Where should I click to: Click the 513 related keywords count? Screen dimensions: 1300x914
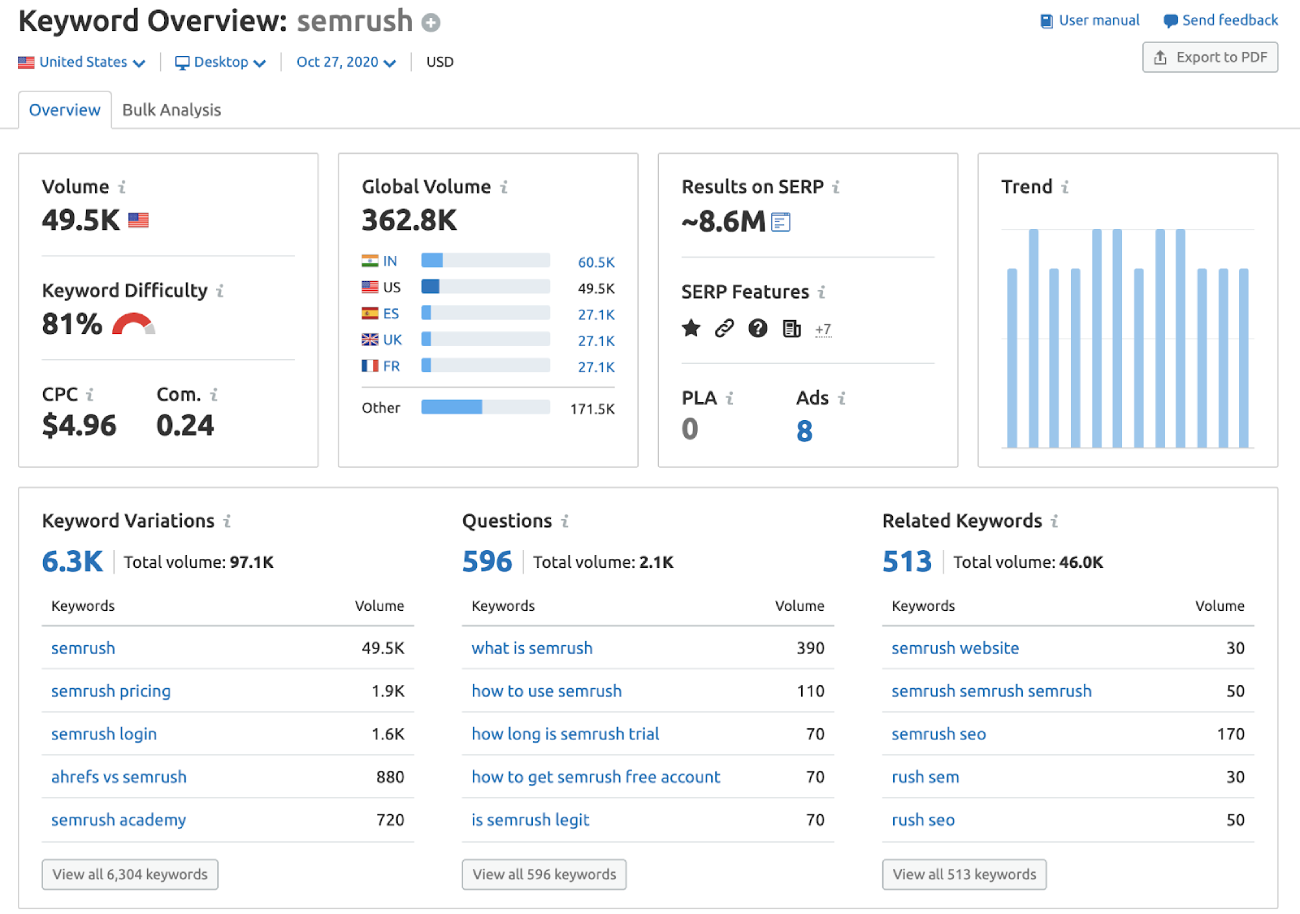click(907, 562)
